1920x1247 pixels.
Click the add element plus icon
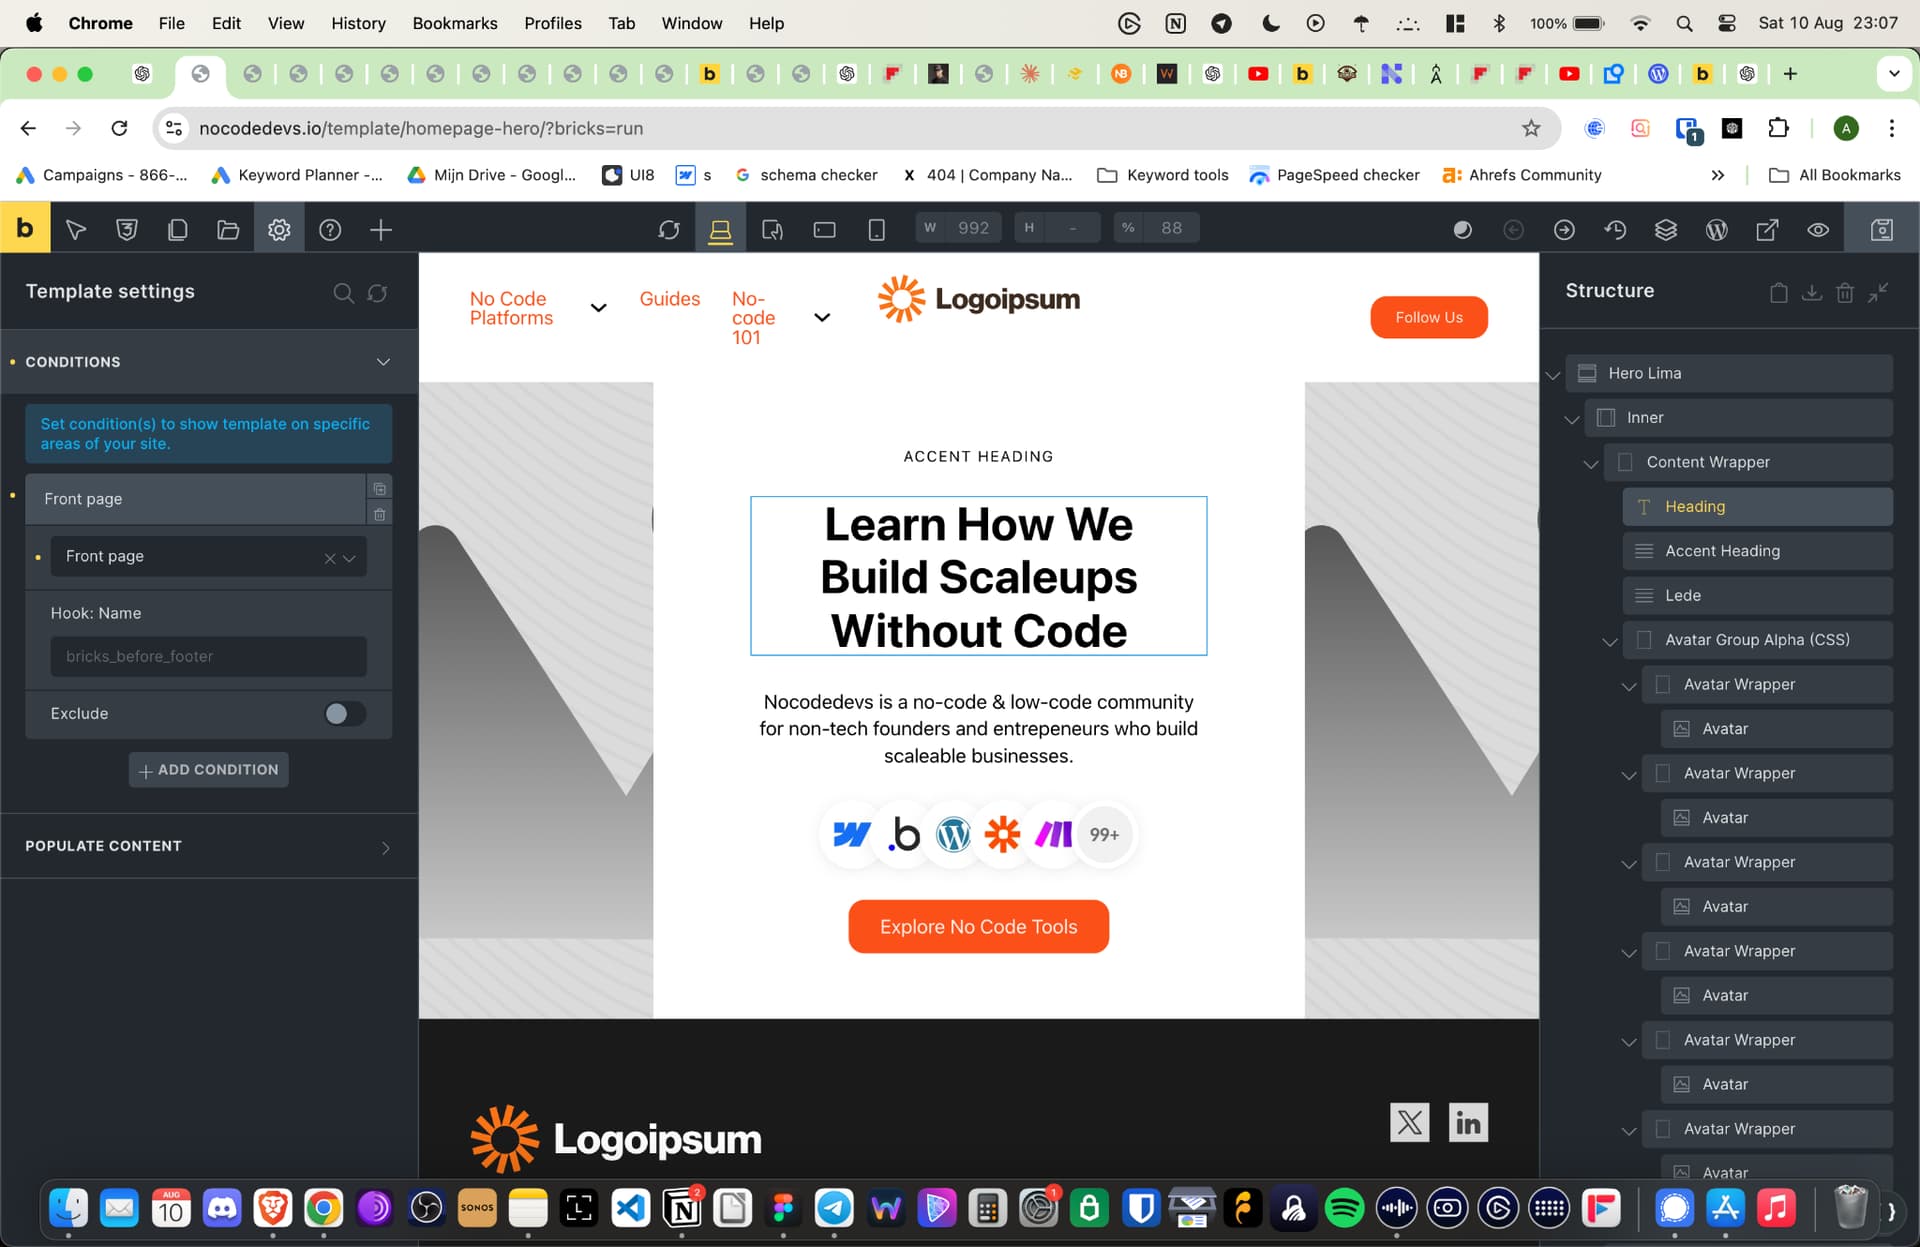coord(381,230)
